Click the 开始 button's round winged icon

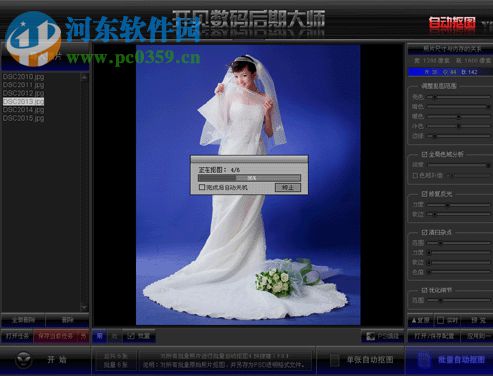(x=24, y=359)
